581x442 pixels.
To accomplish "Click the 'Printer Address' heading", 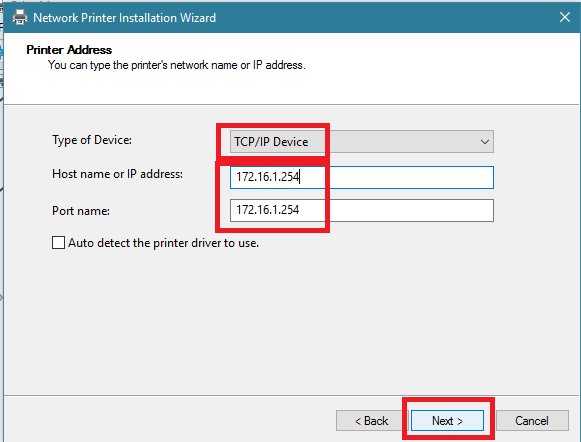I will point(69,50).
